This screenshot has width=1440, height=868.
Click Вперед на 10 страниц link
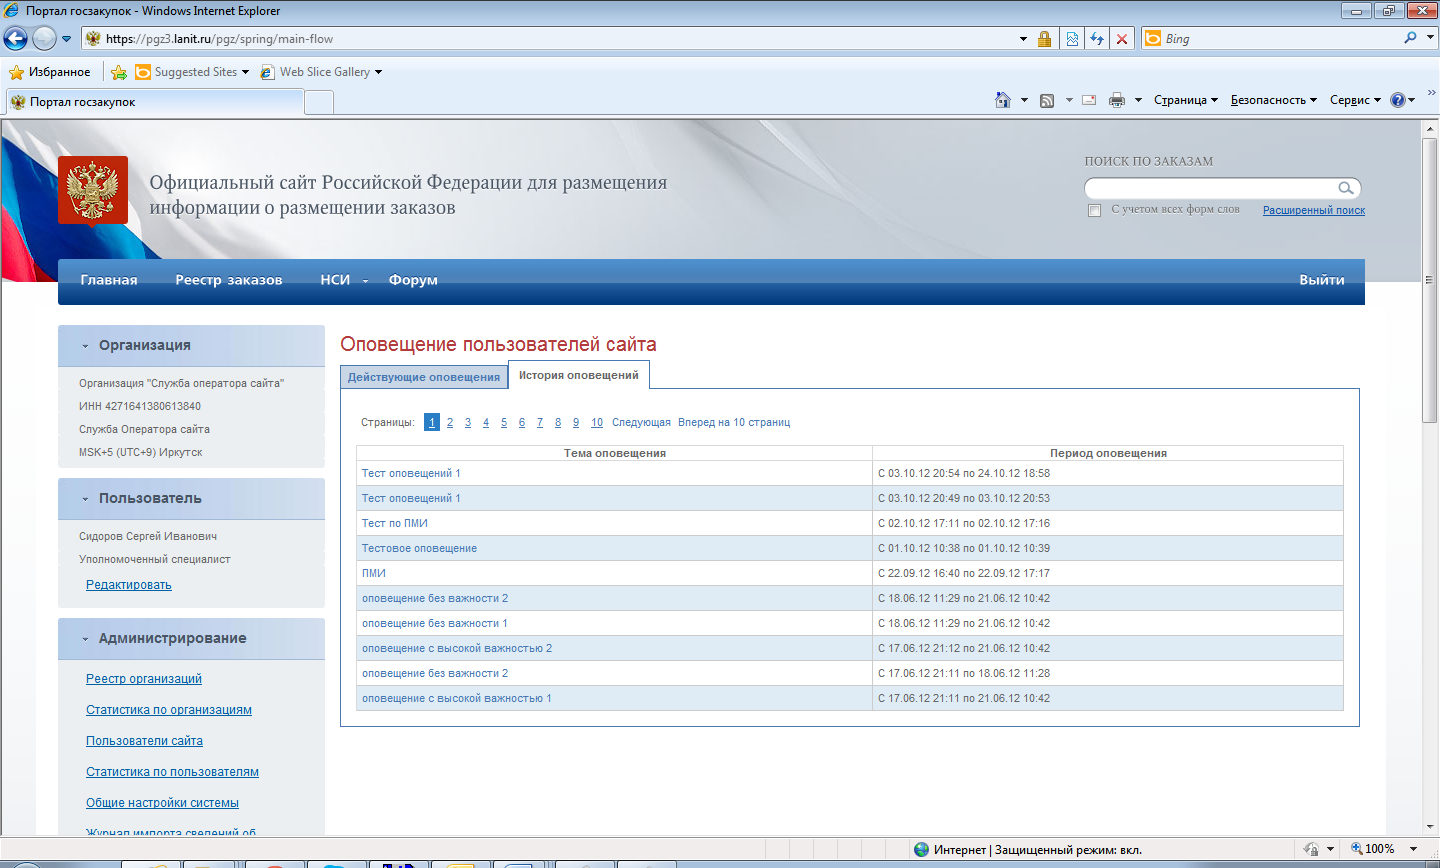(734, 423)
